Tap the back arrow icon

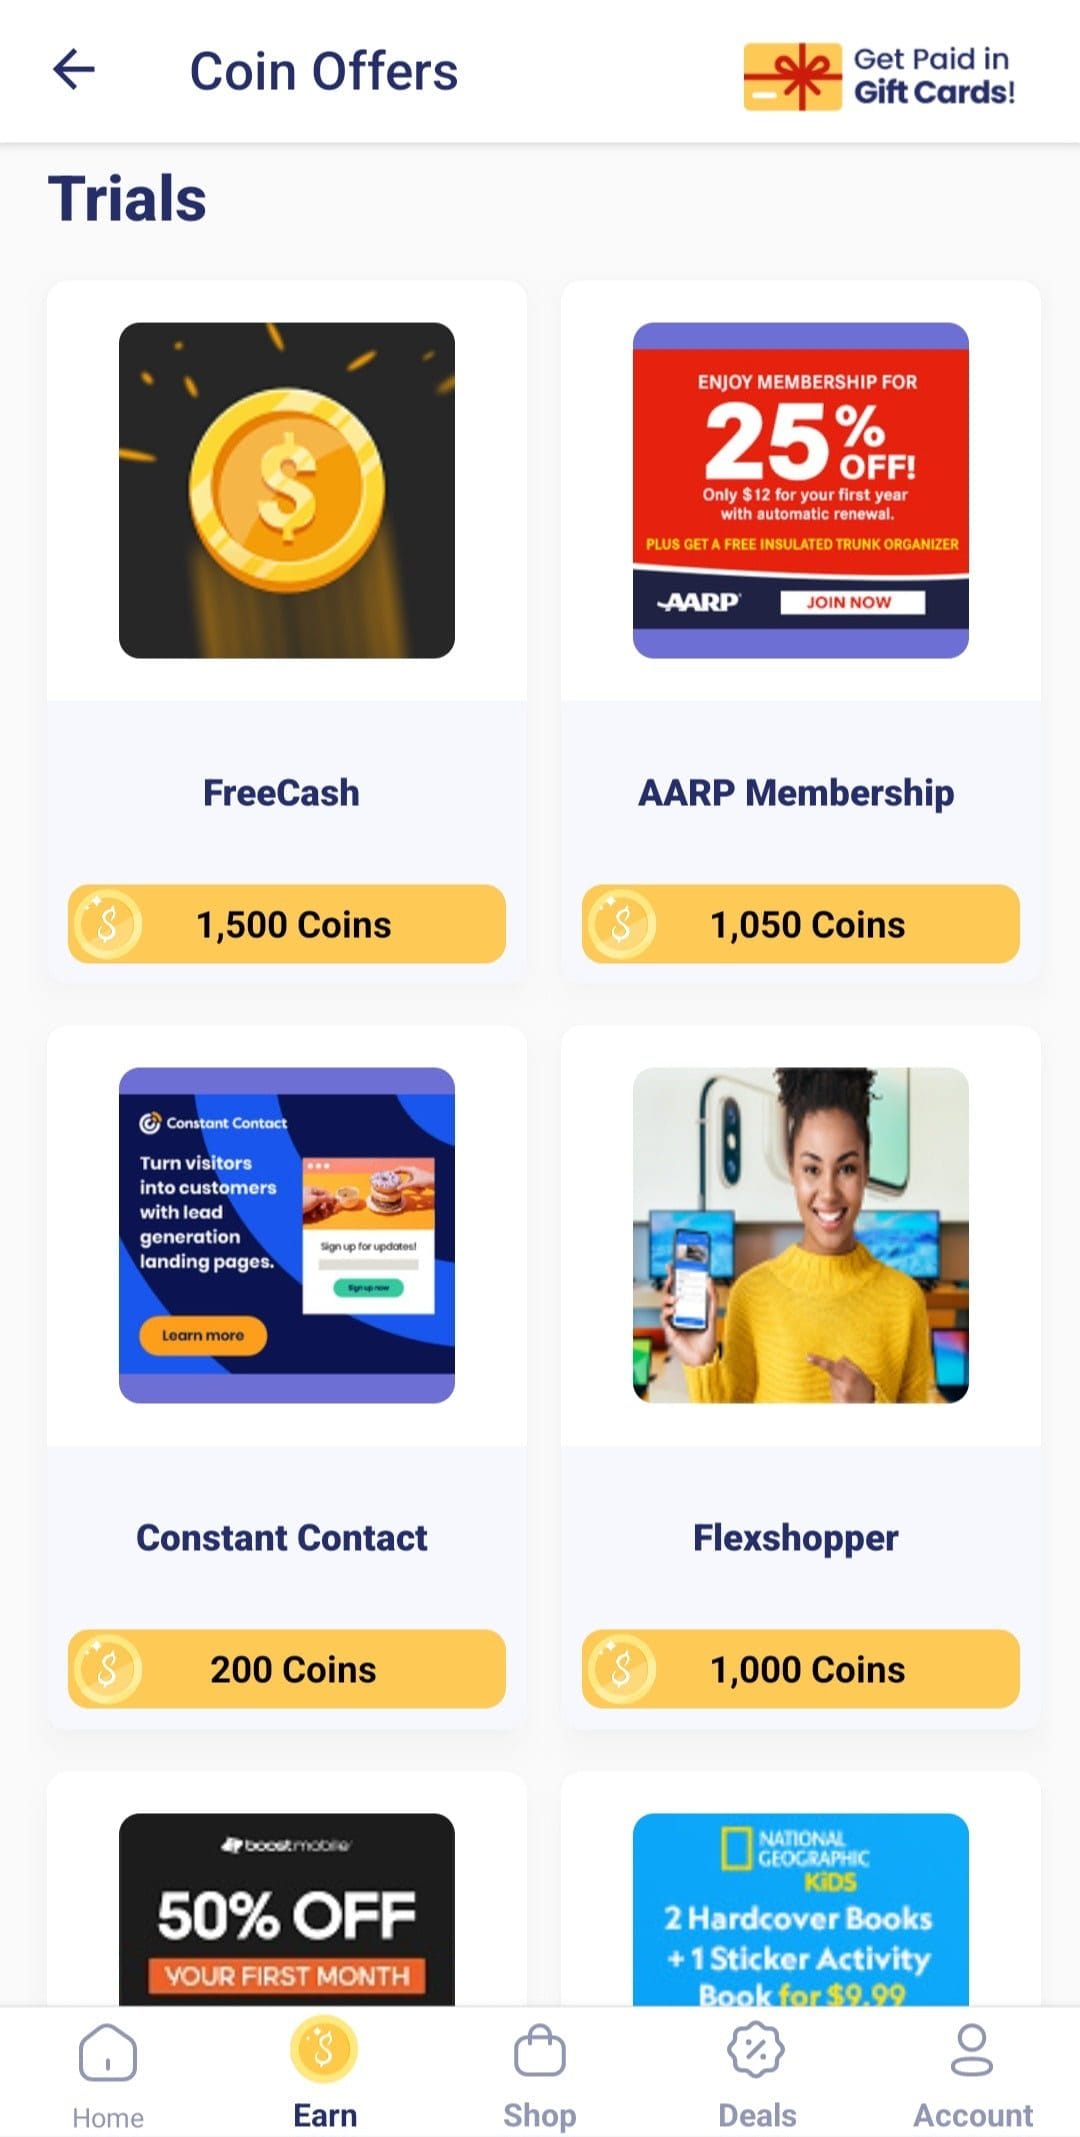click(x=74, y=70)
